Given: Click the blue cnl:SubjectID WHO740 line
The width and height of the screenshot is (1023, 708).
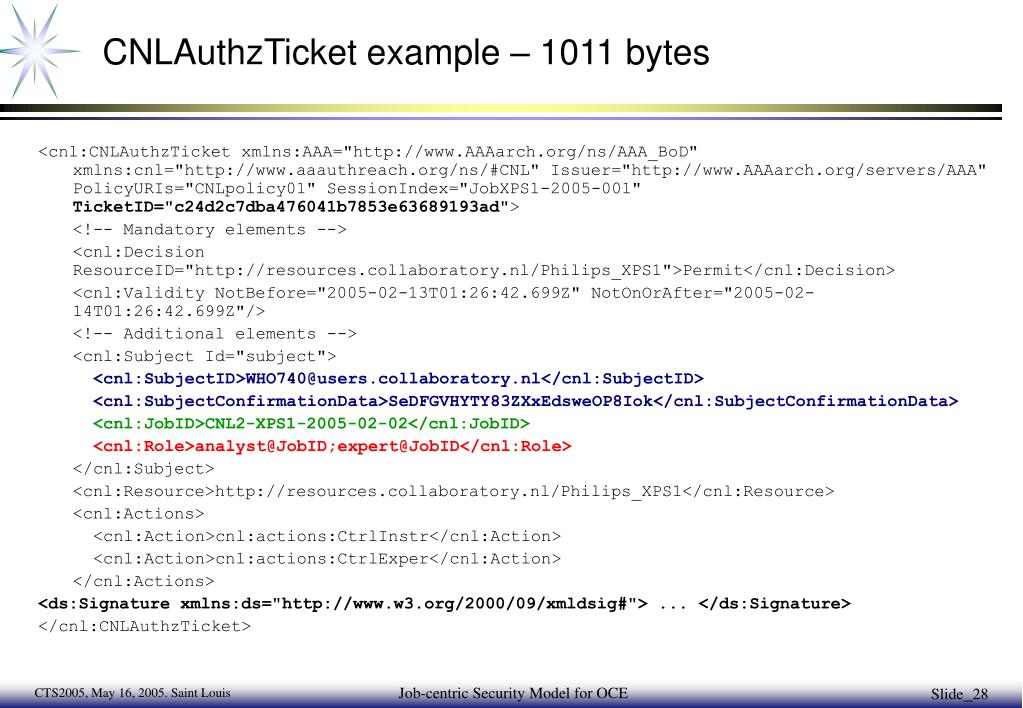Looking at the screenshot, I should click(399, 379).
